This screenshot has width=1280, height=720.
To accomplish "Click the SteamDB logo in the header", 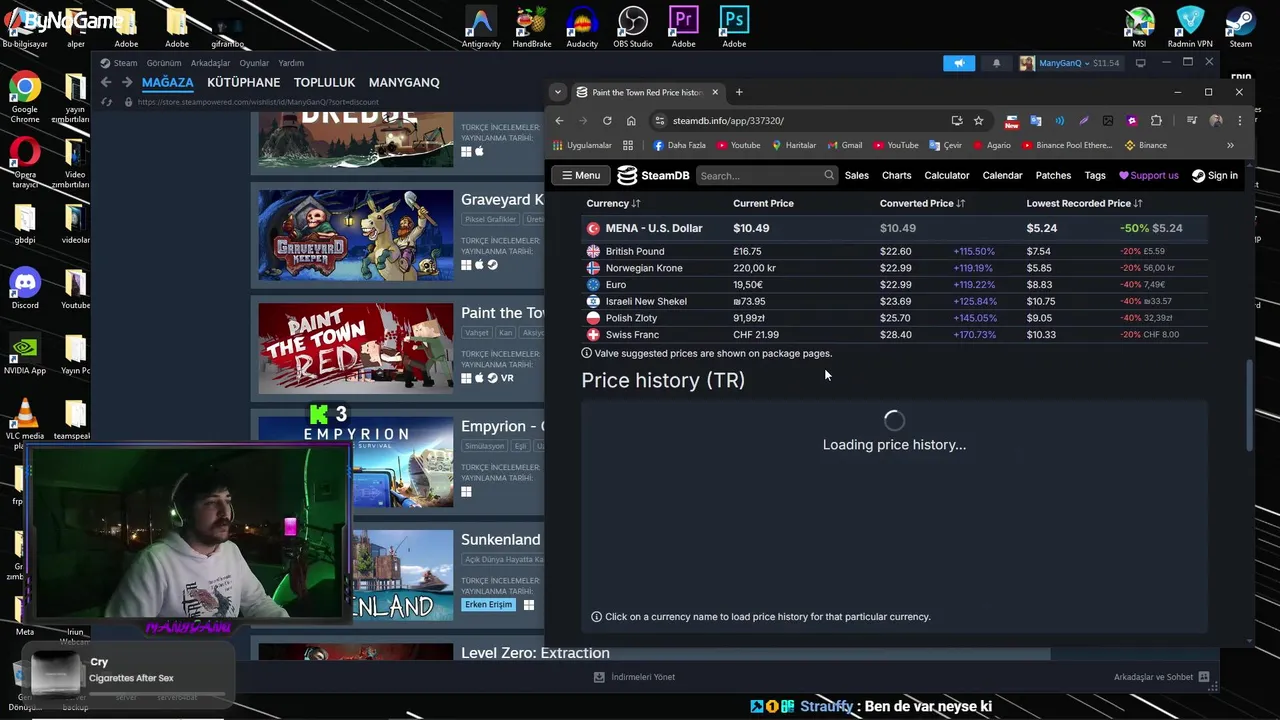I will tap(653, 175).
